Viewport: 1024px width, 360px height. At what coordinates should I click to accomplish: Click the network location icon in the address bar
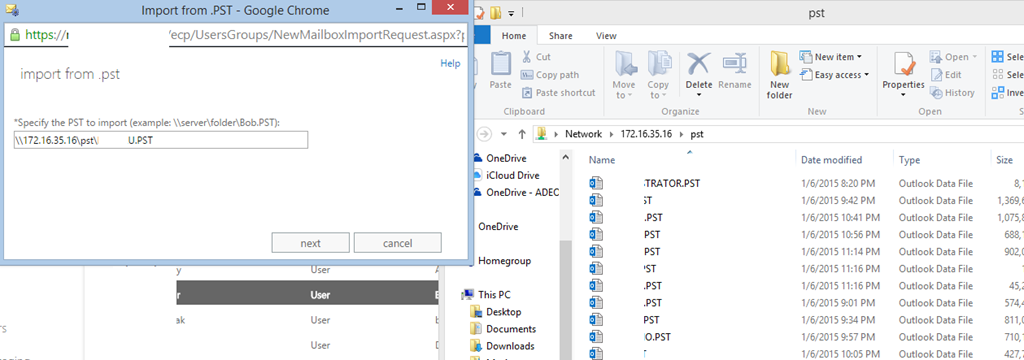541,134
